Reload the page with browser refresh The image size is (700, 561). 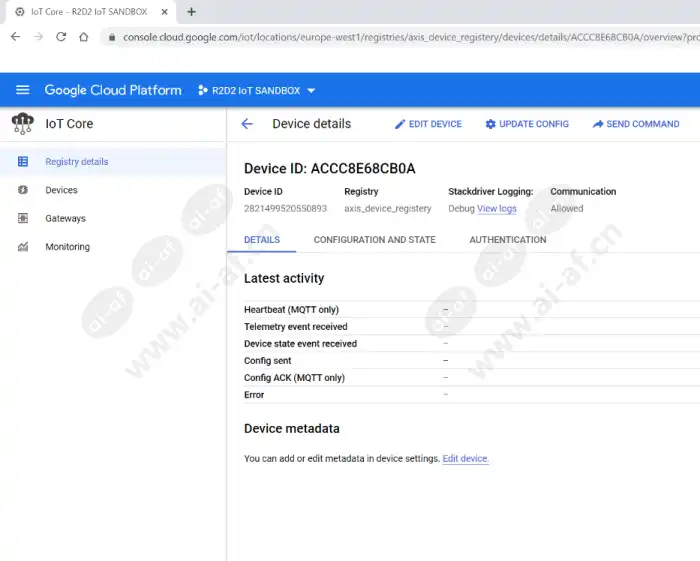point(61,37)
